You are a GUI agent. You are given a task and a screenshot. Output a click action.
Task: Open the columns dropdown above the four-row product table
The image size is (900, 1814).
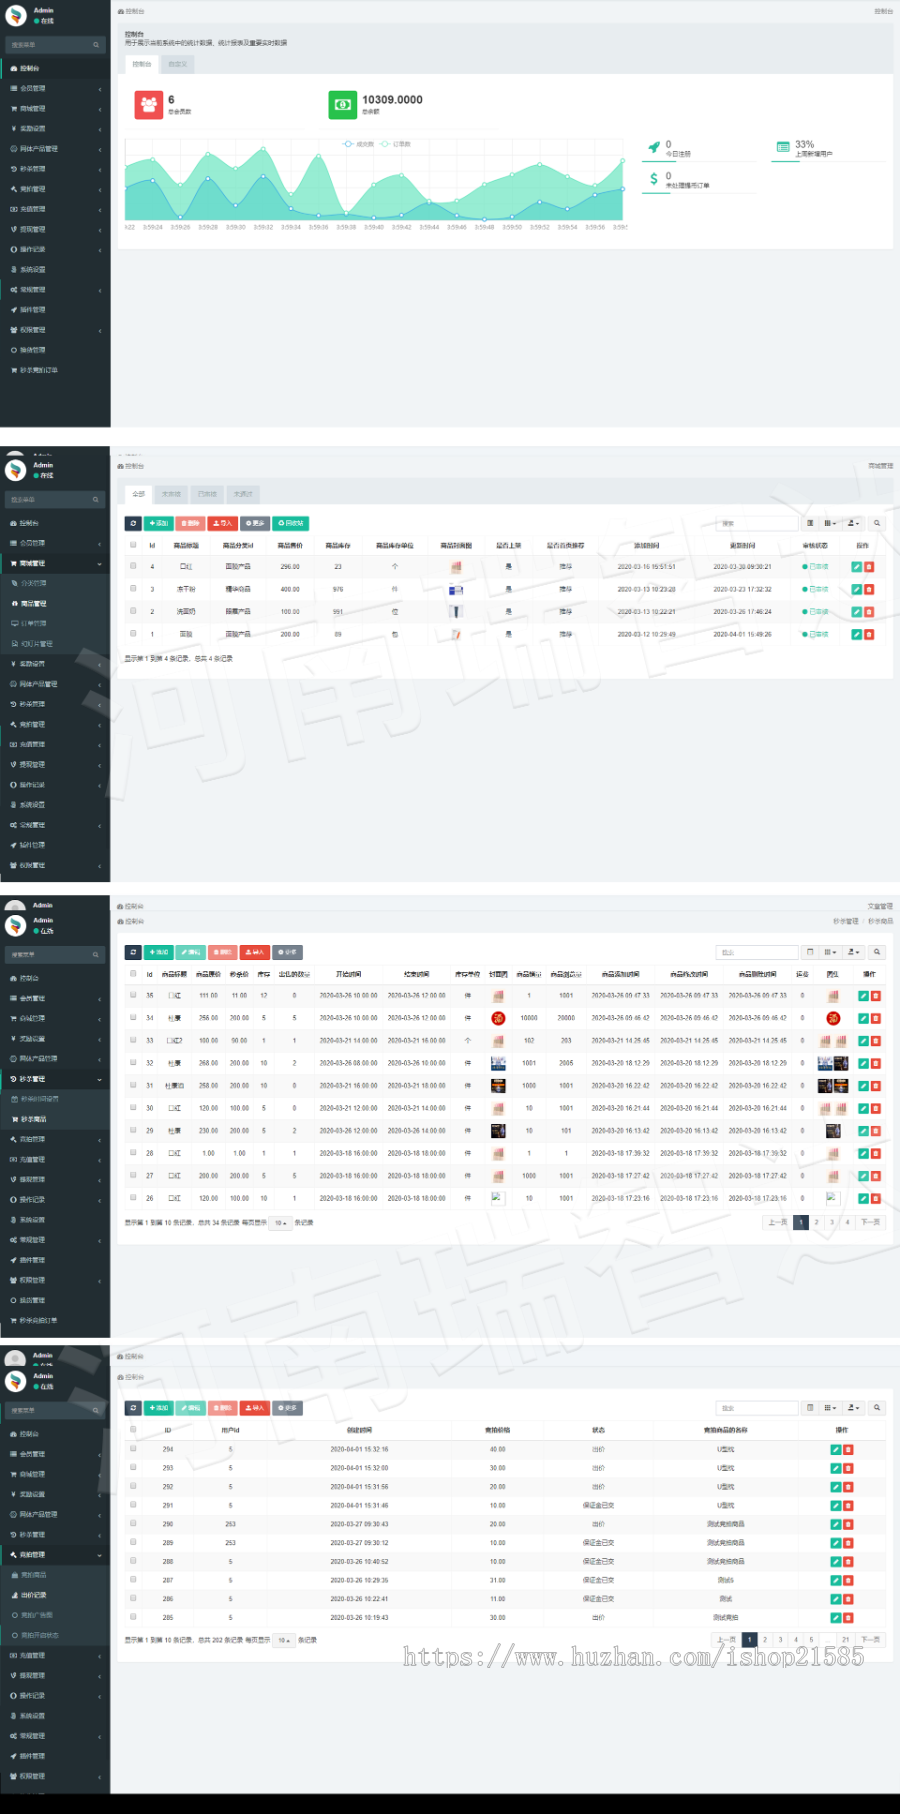830,523
